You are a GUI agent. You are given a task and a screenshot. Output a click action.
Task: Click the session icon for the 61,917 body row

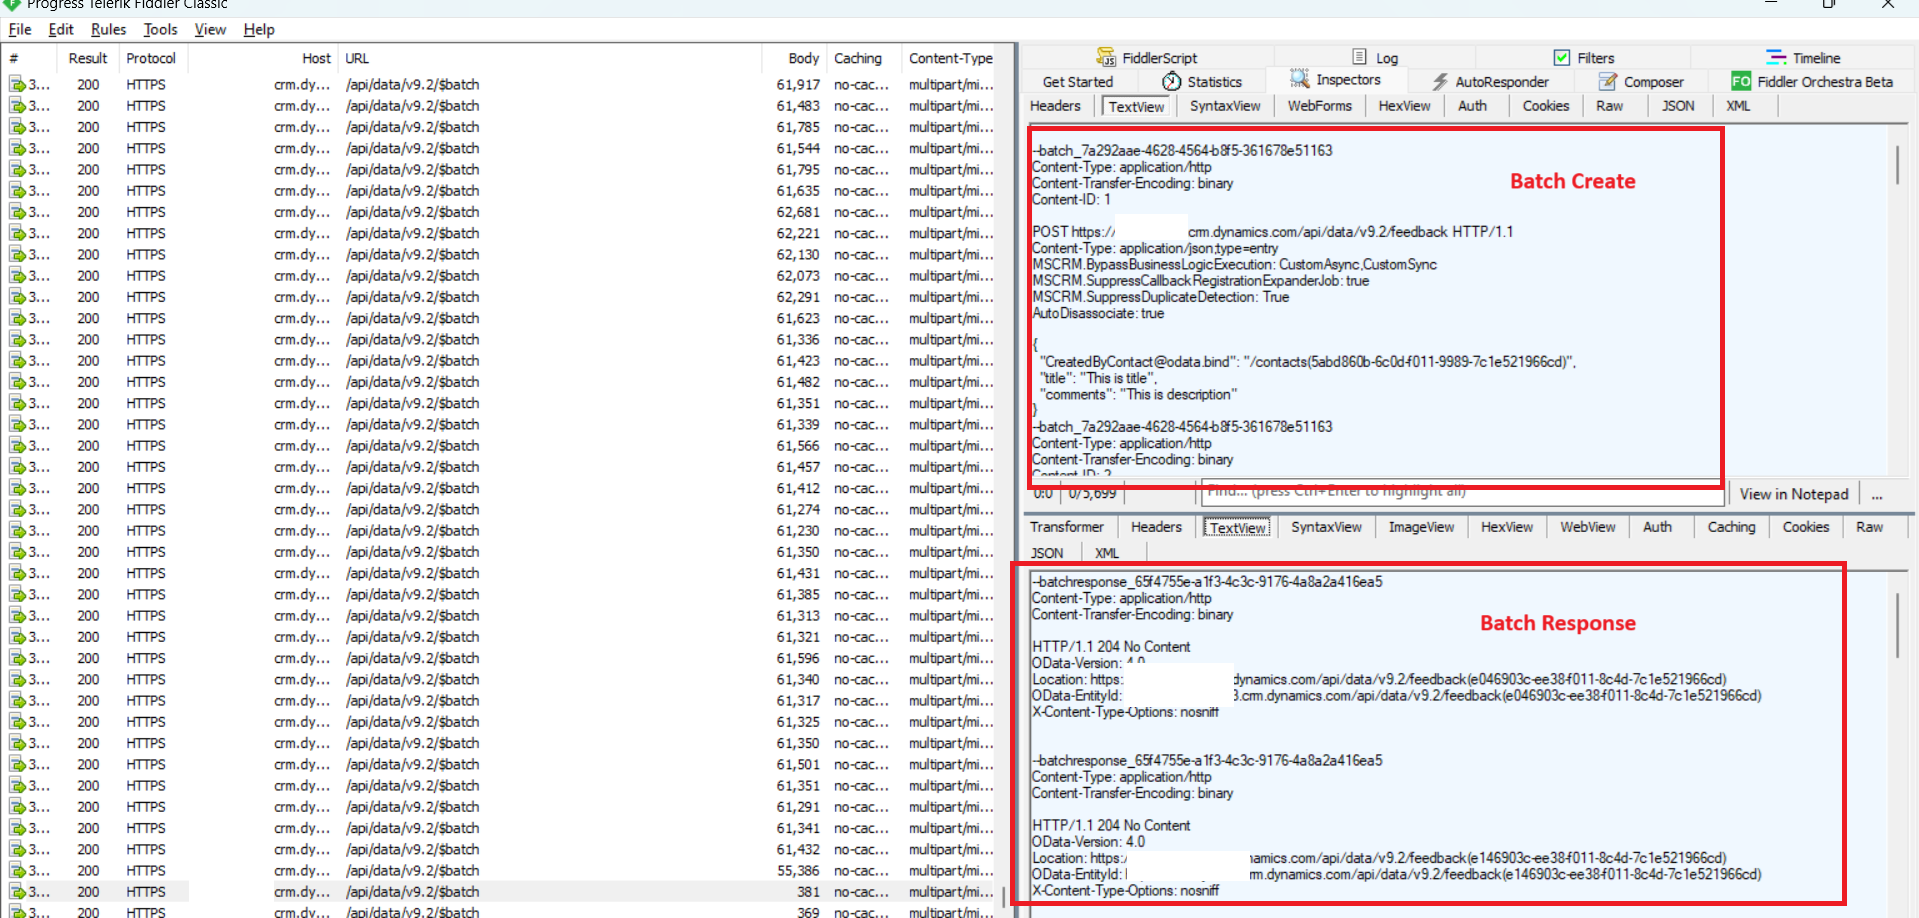18,85
